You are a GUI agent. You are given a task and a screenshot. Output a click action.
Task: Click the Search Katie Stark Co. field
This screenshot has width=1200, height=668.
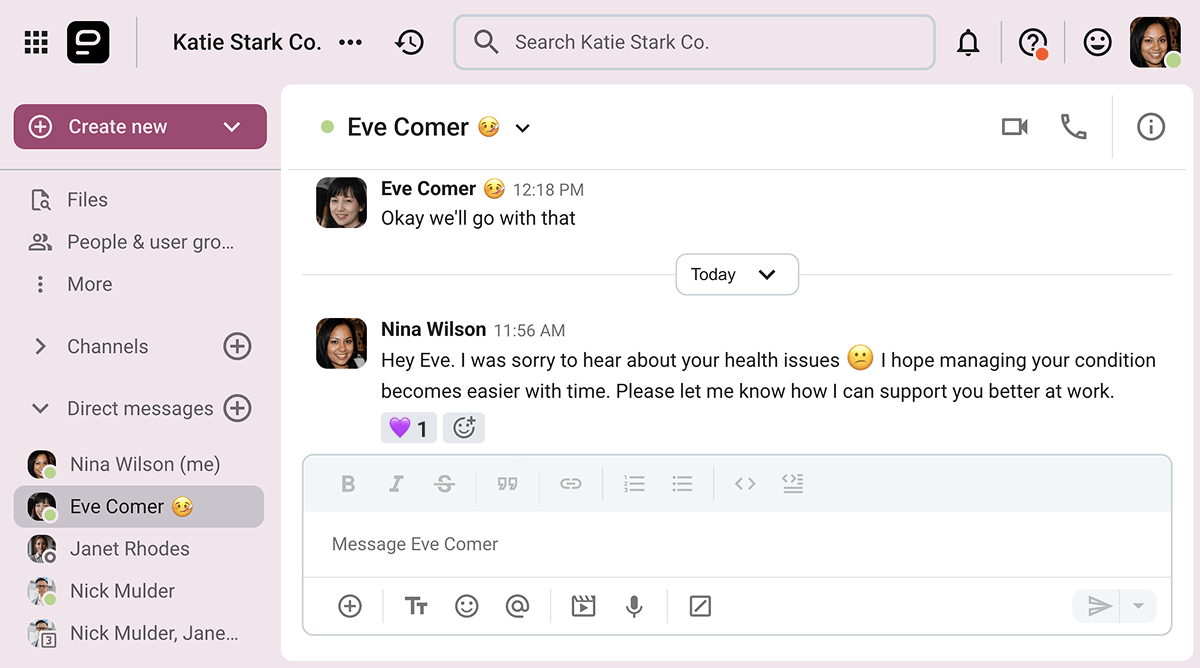(x=694, y=42)
